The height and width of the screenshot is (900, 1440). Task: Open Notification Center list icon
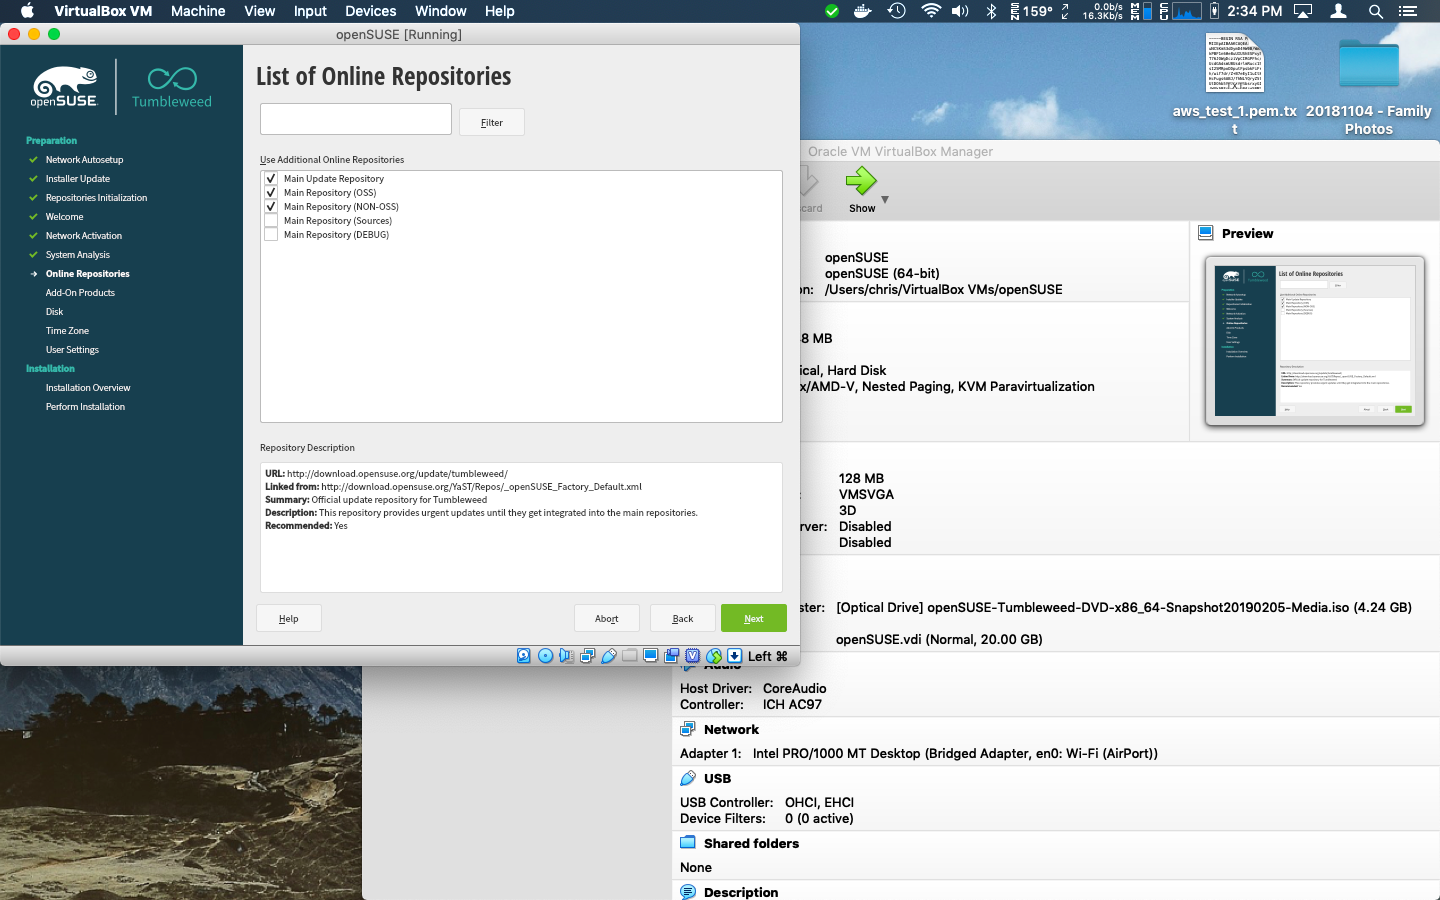pos(1408,11)
